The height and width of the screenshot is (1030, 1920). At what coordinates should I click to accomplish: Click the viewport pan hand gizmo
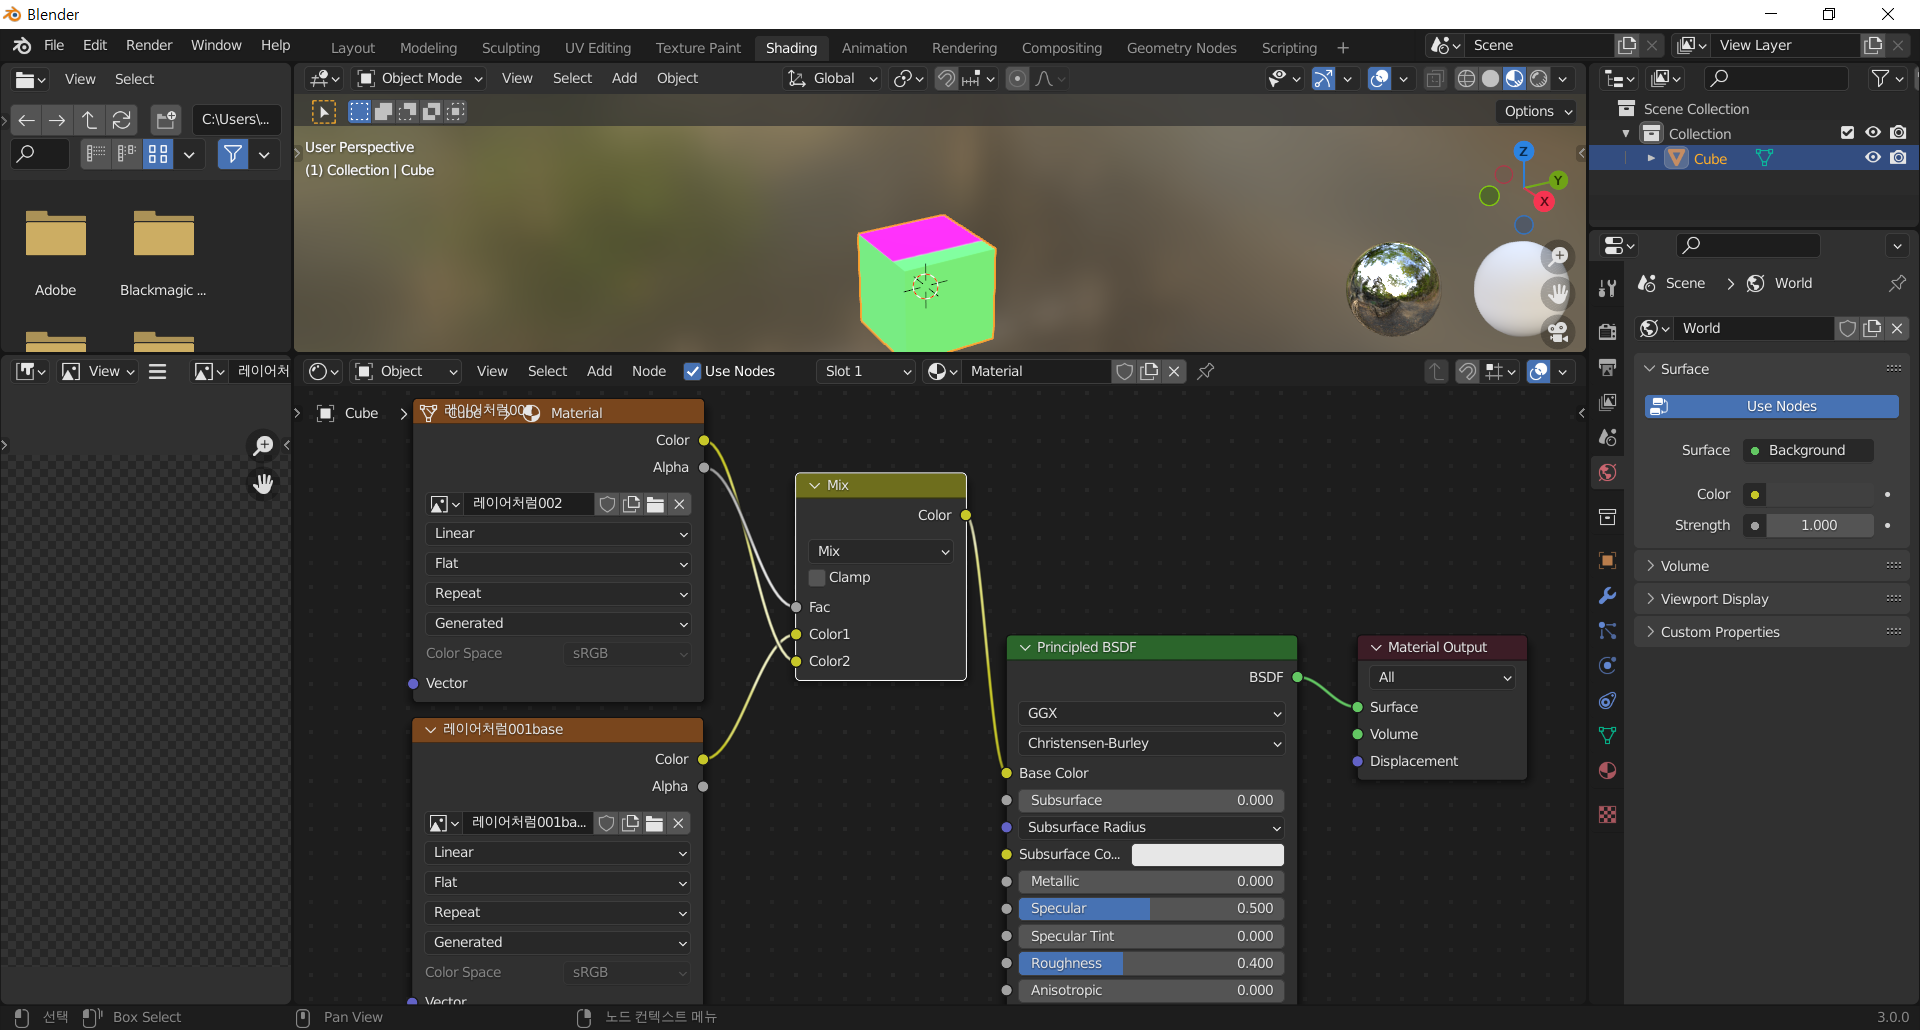pos(1557,293)
